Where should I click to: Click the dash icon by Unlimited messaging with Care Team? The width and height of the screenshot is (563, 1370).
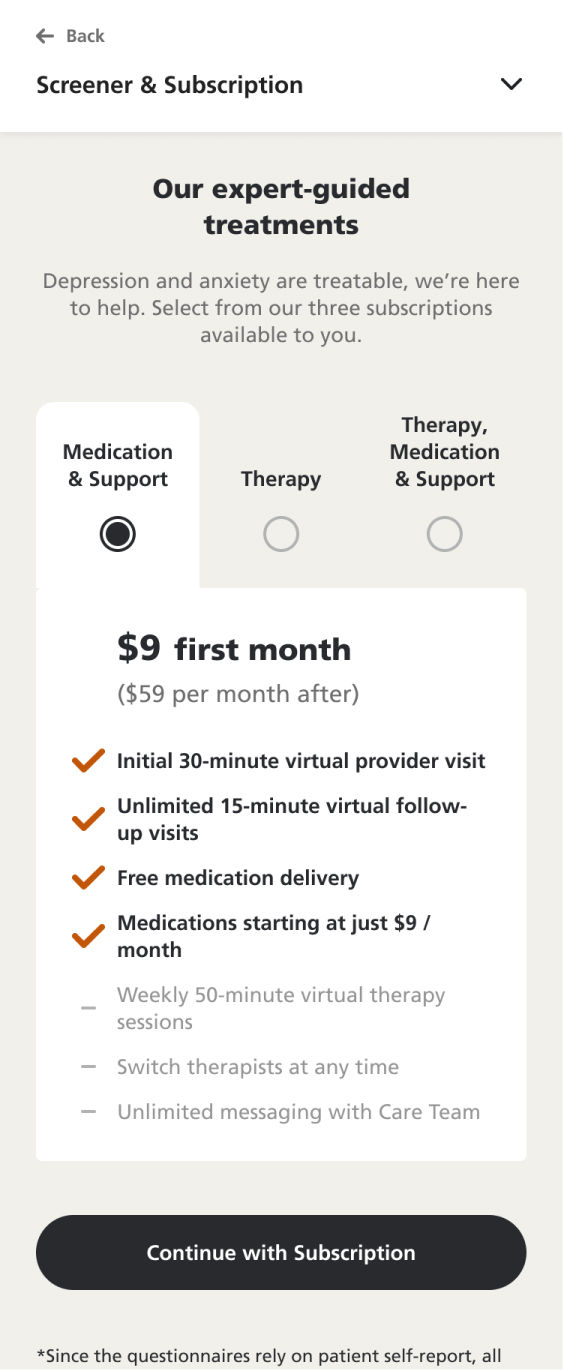click(x=88, y=1112)
